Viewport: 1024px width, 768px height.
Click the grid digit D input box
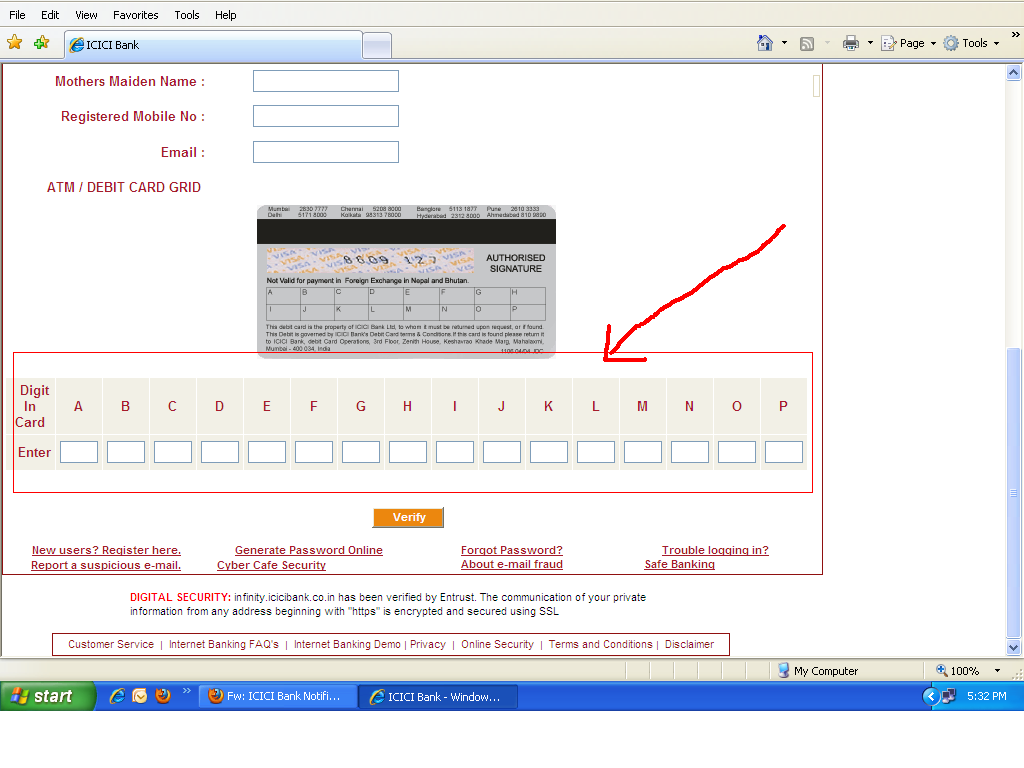(x=220, y=452)
